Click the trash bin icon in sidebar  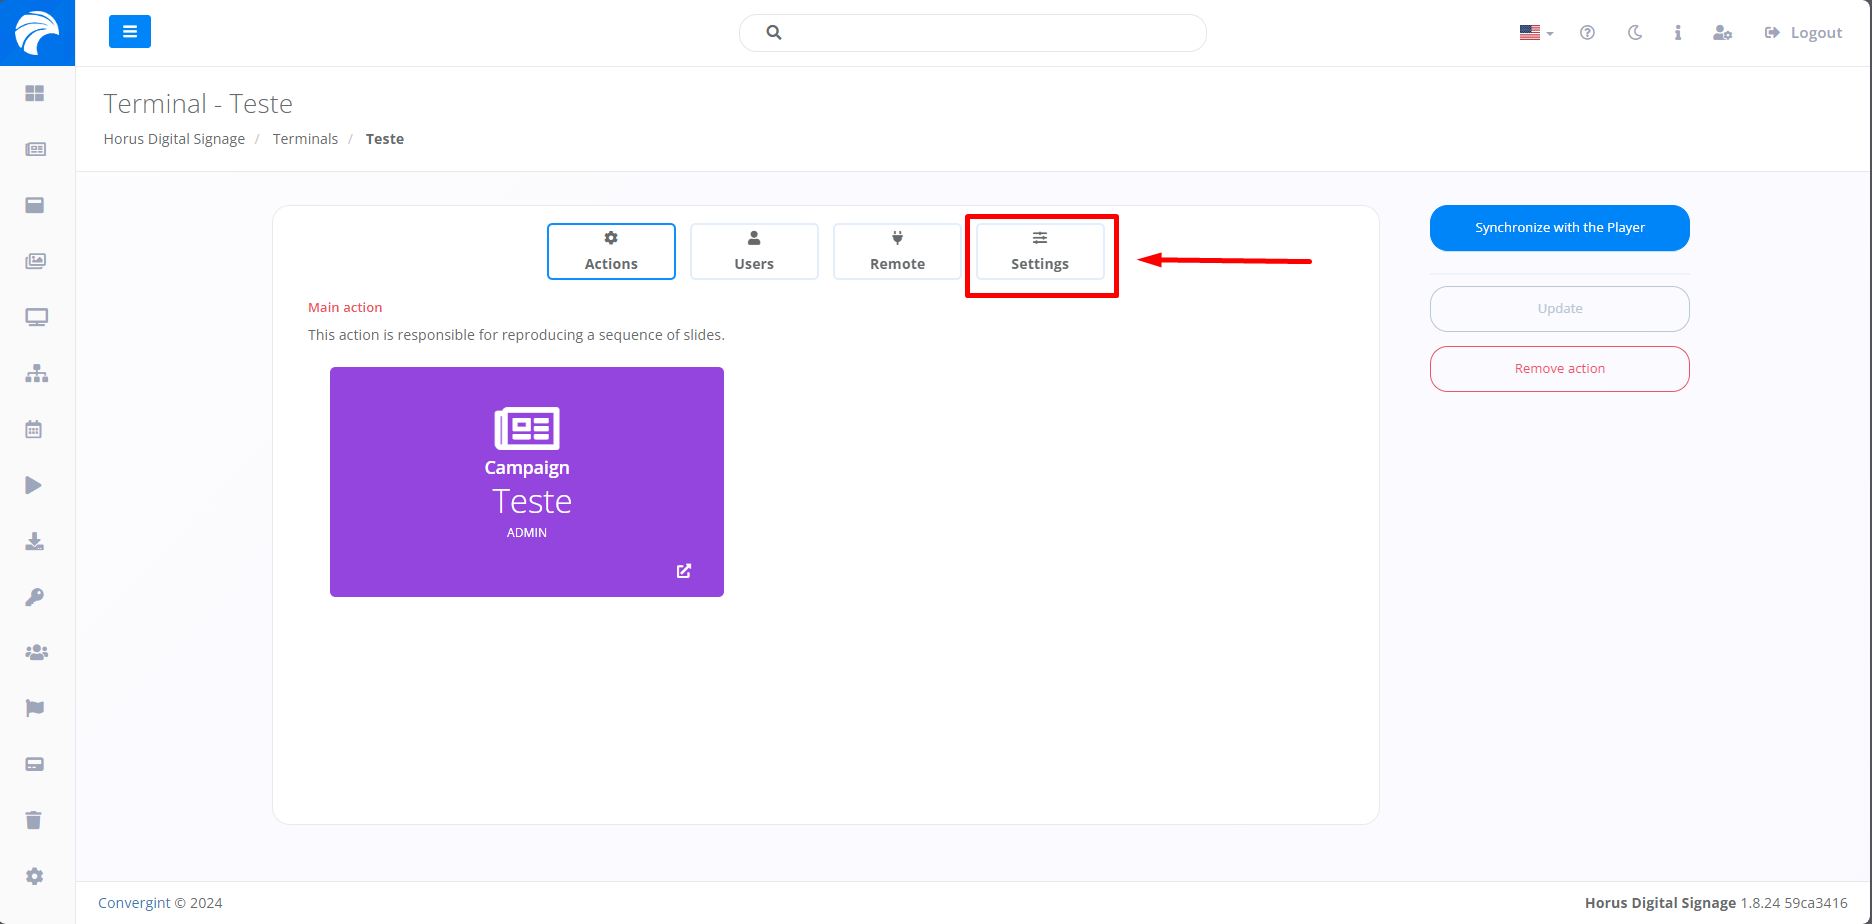(x=34, y=820)
